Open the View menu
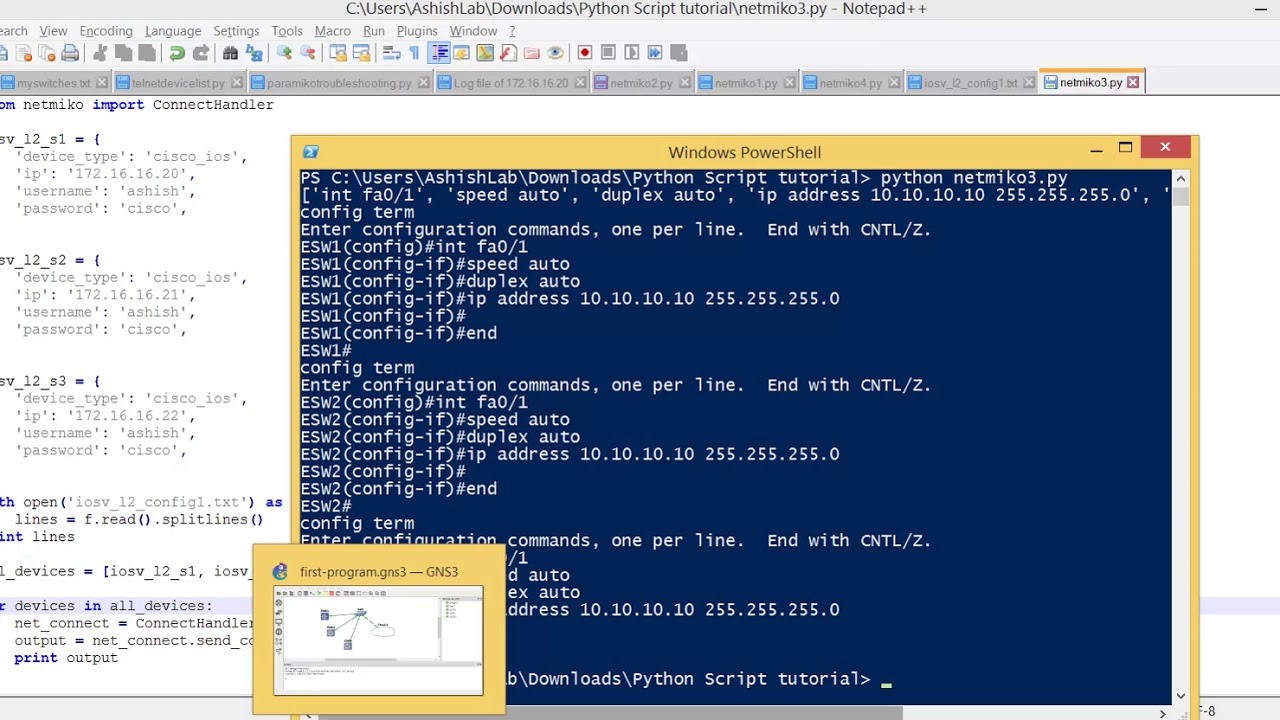This screenshot has height=720, width=1280. 53,31
